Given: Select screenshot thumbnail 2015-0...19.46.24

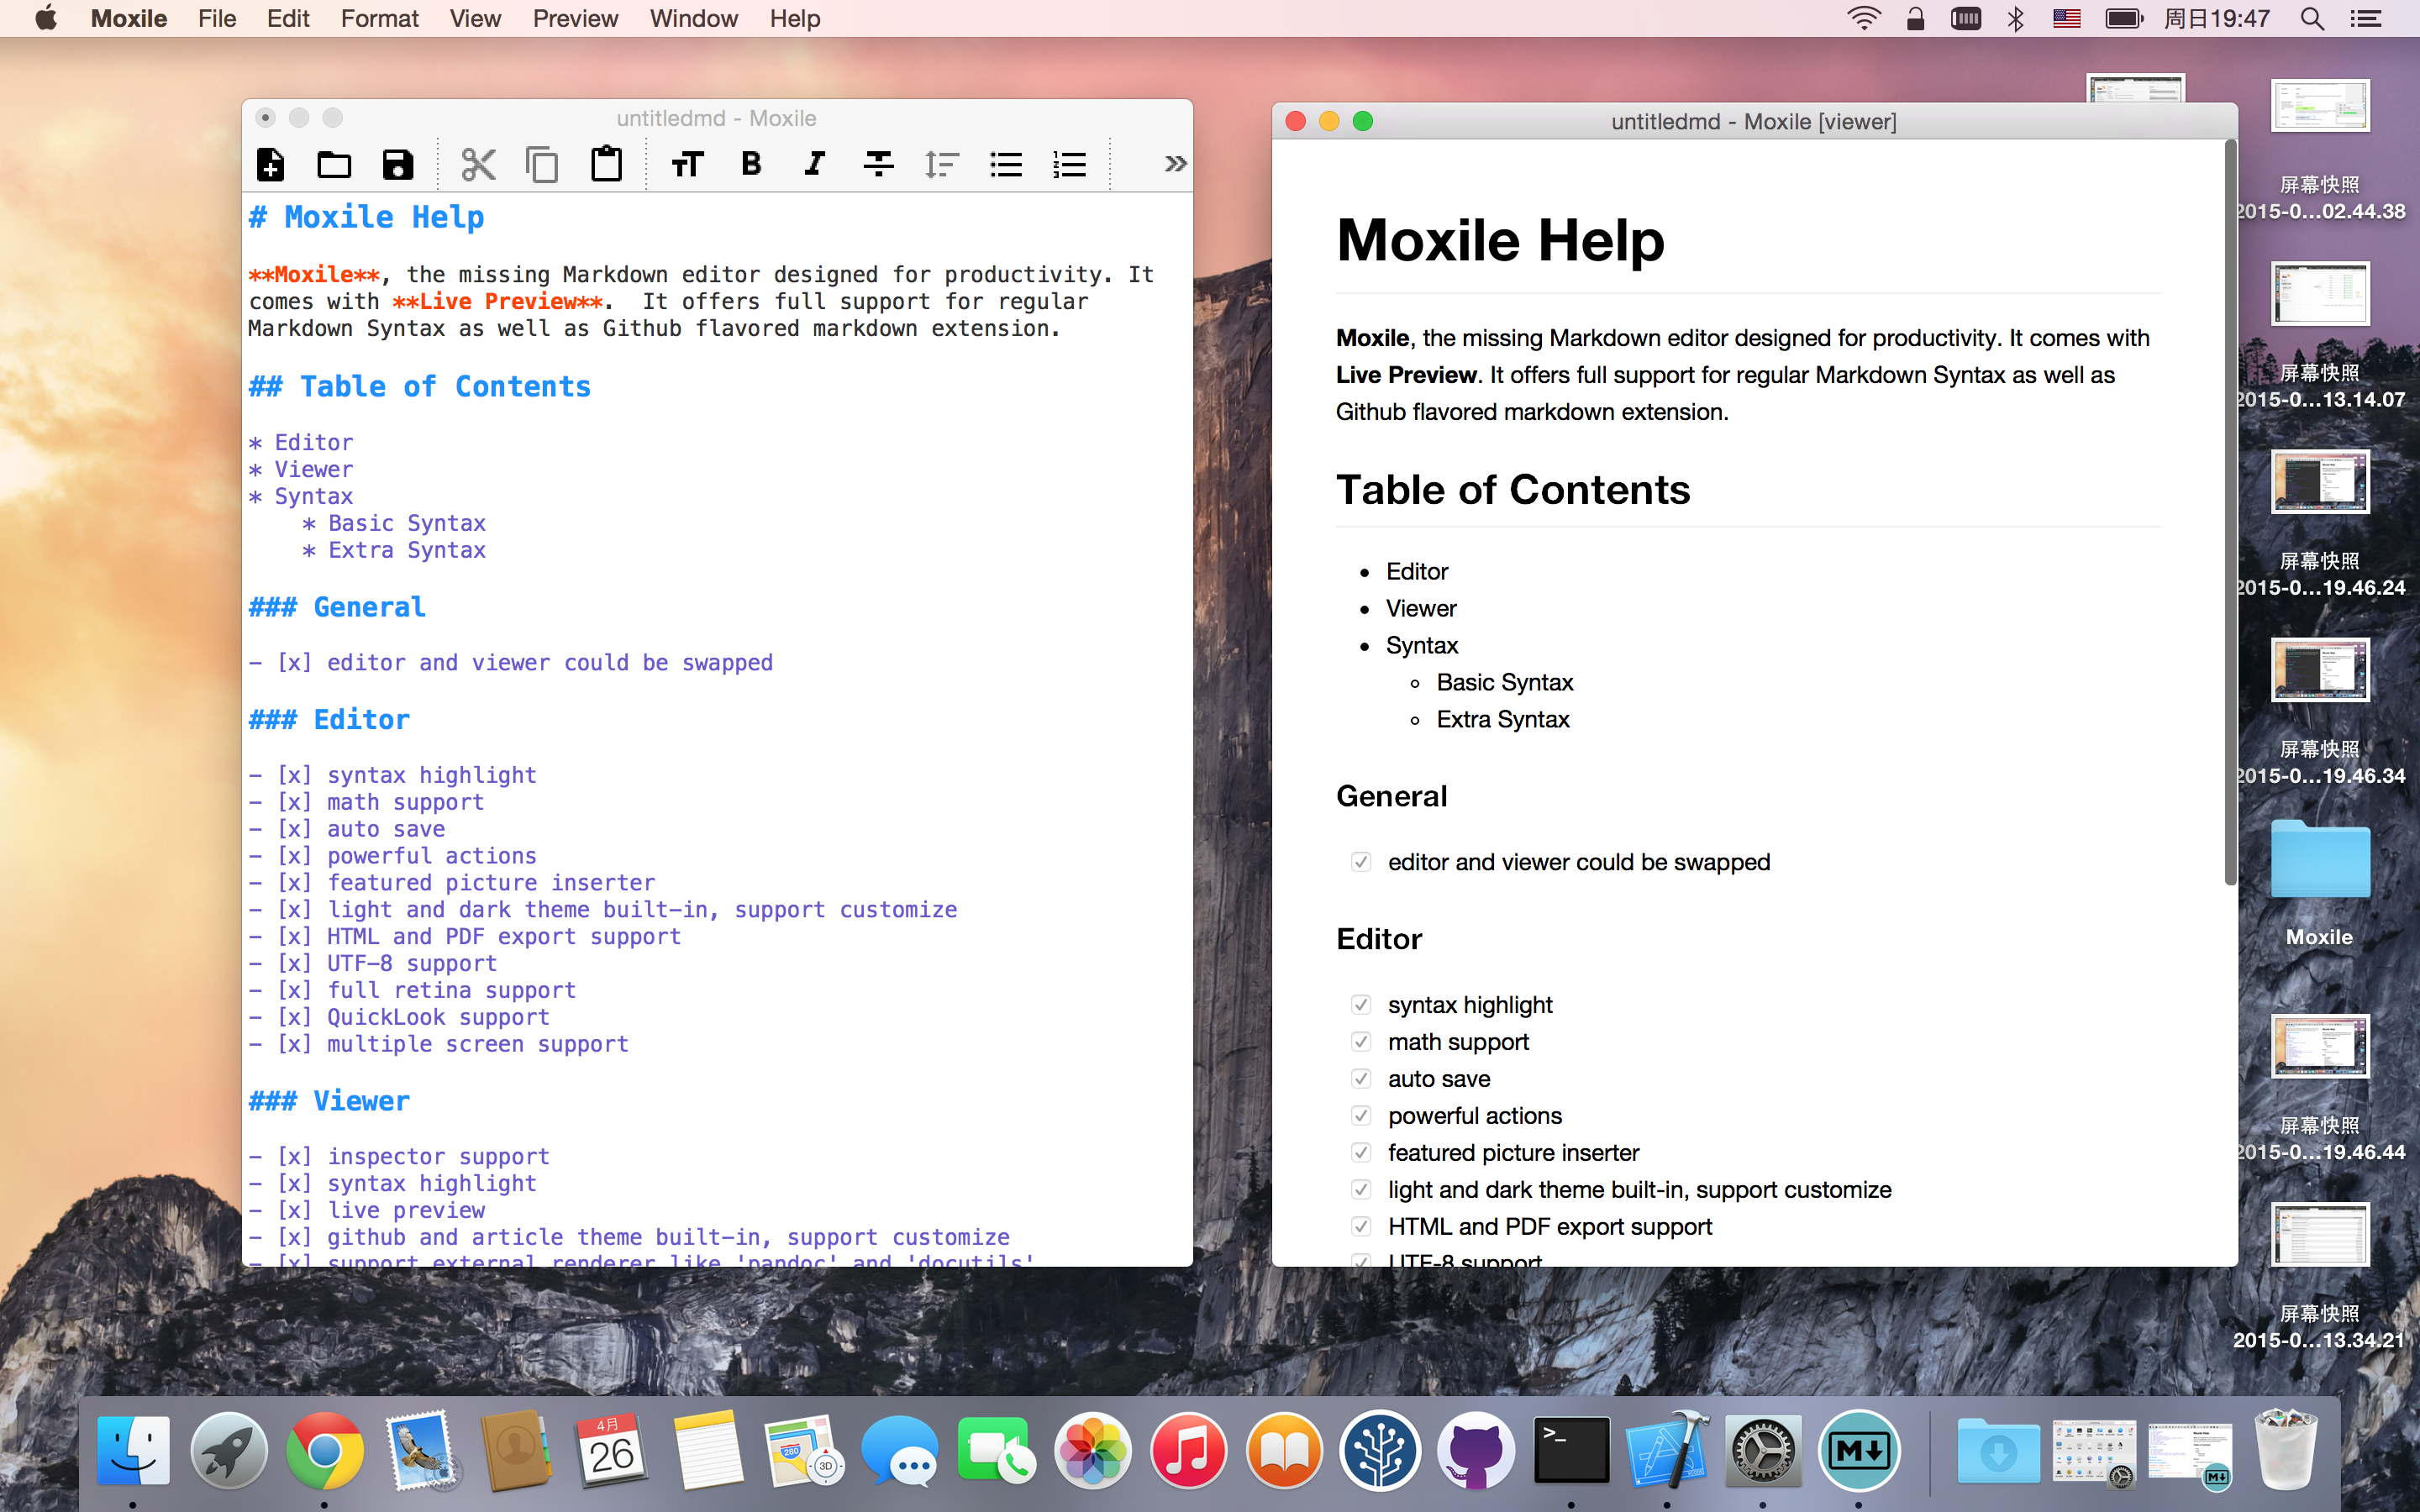Looking at the screenshot, I should (x=2320, y=481).
